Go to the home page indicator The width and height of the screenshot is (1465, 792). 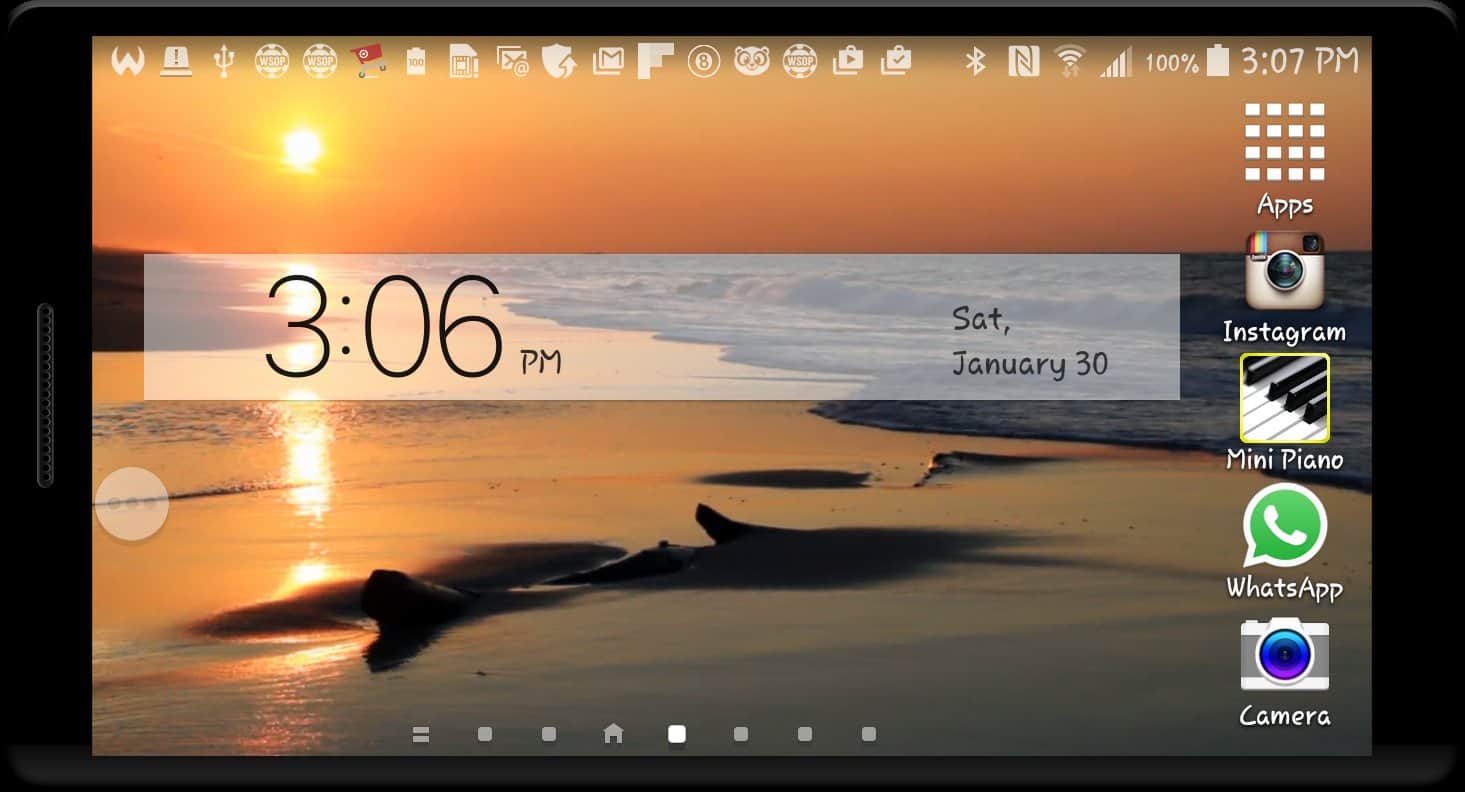(613, 734)
